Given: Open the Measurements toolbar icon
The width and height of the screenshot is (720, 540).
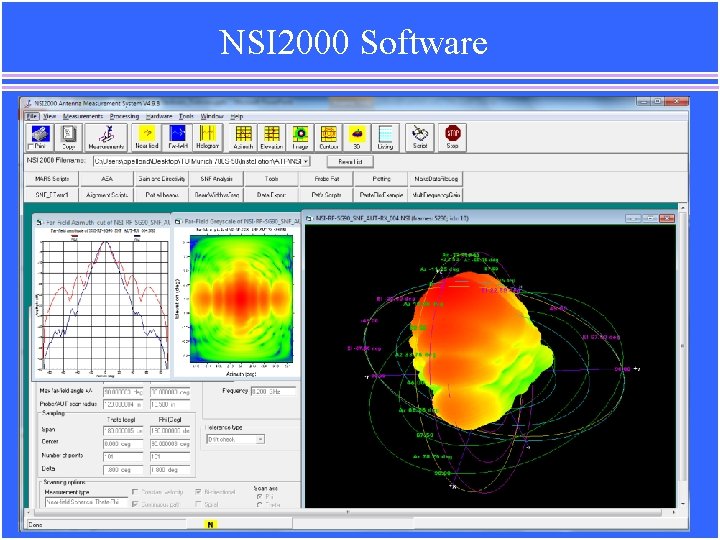Looking at the screenshot, I should coord(106,137).
